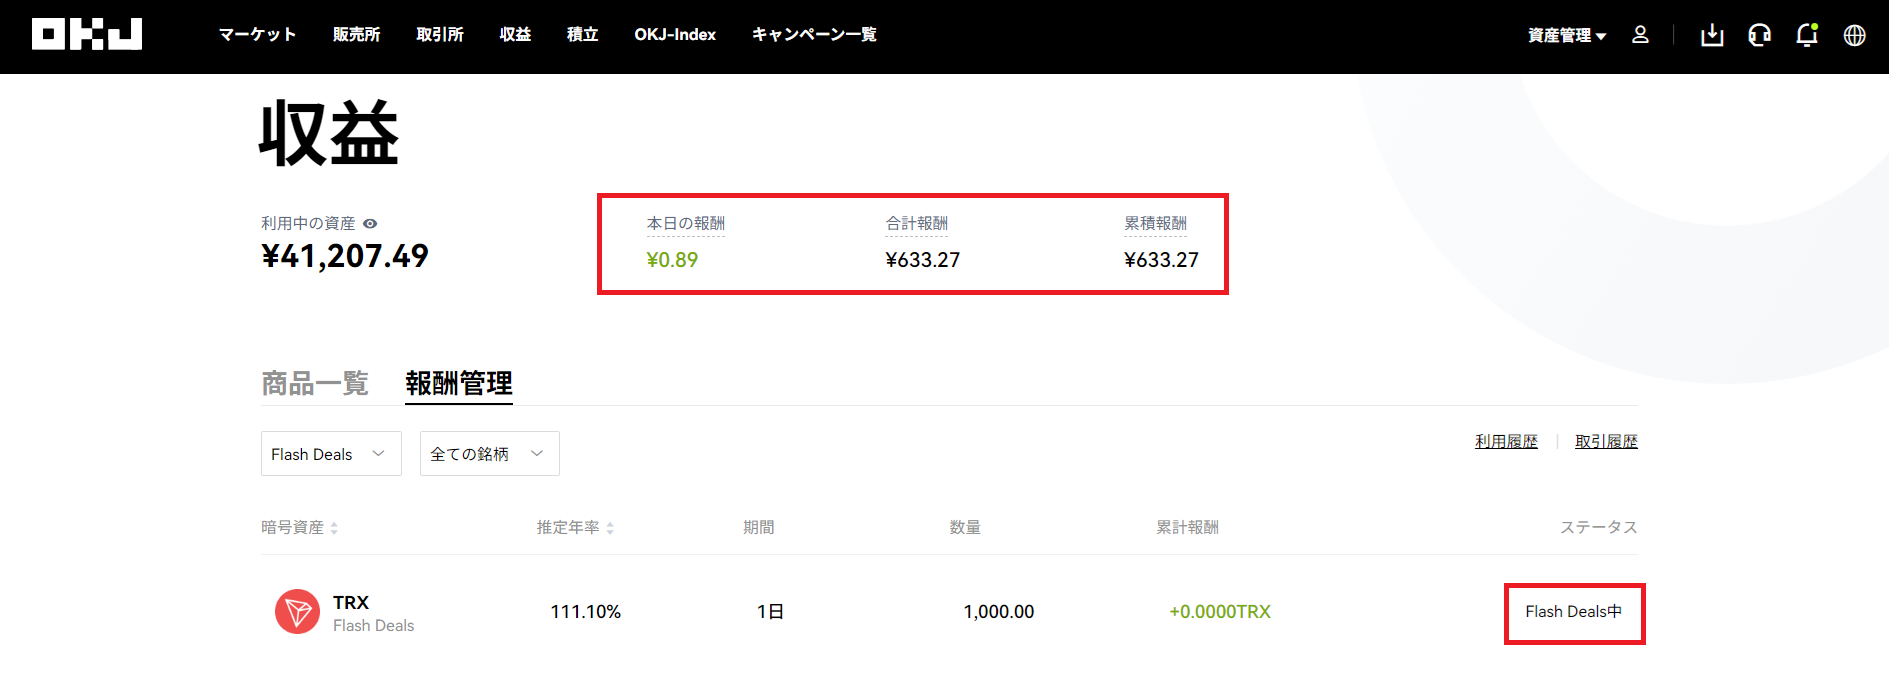Open the user account icon

coord(1640,35)
